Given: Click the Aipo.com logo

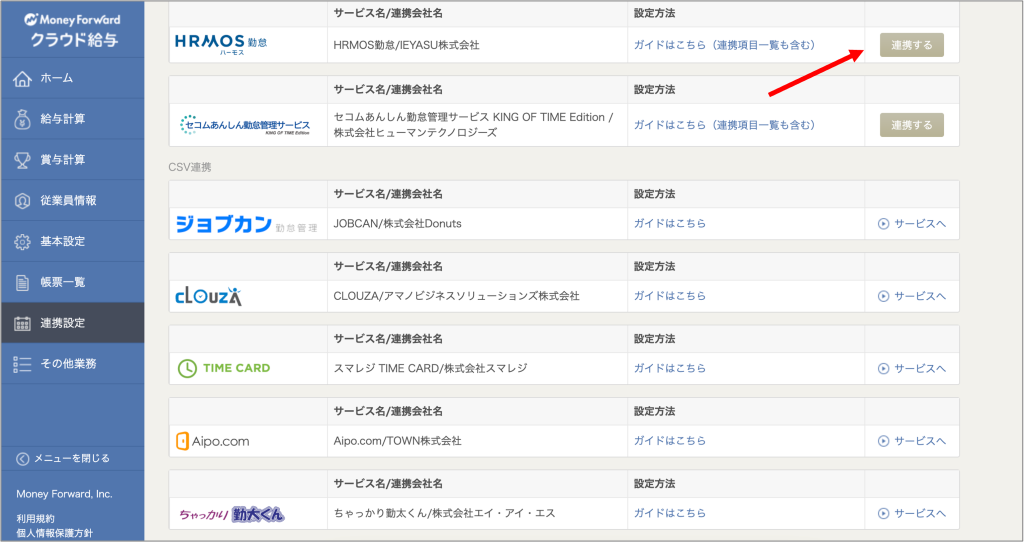Looking at the screenshot, I should (x=213, y=441).
